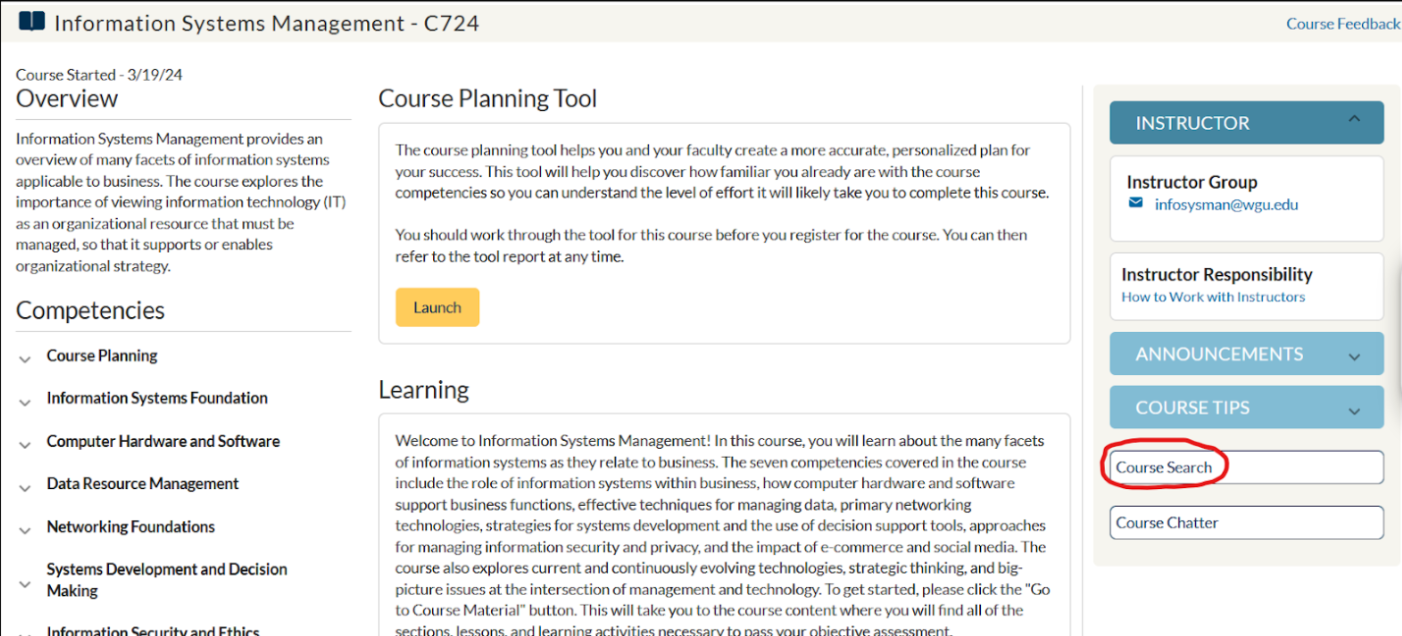Expand Computer Hardware and Software chevron
Screen dimensions: 1402x636
tap(25, 445)
